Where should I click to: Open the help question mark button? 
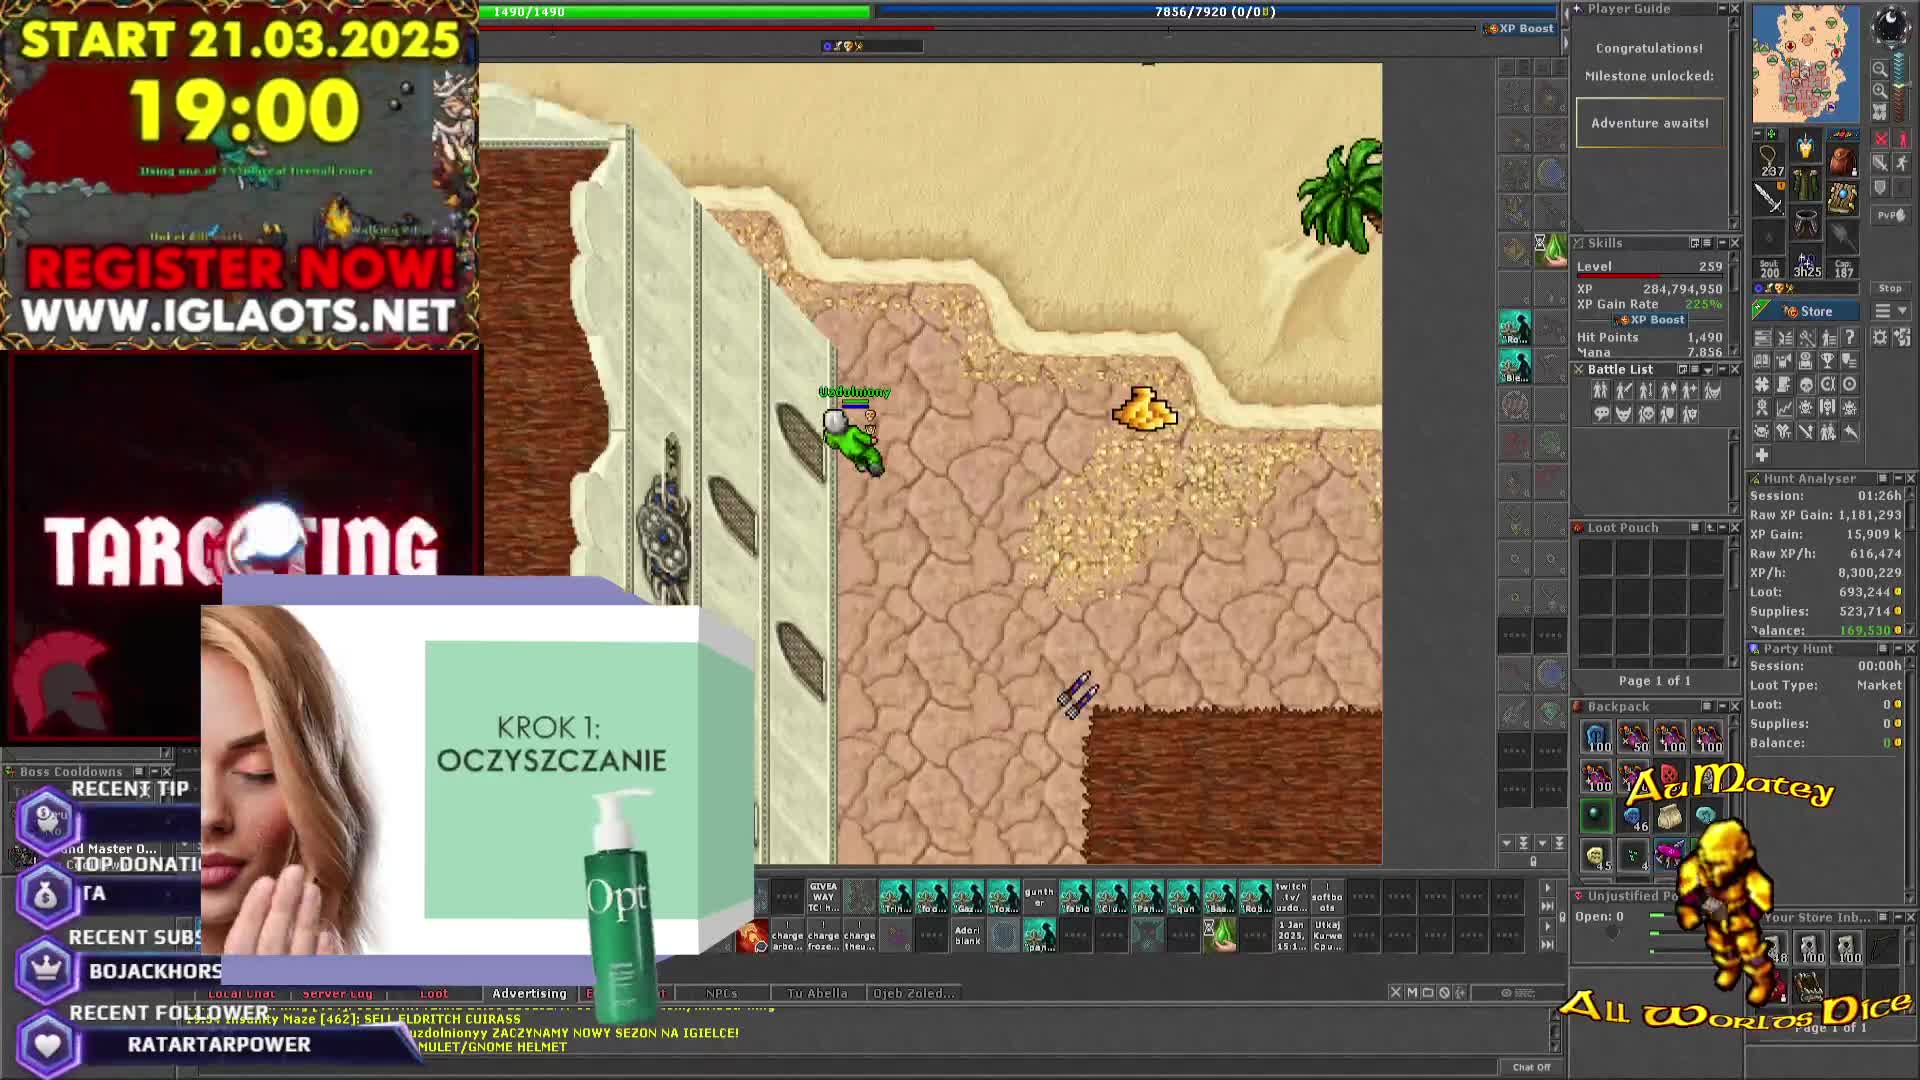1850,338
